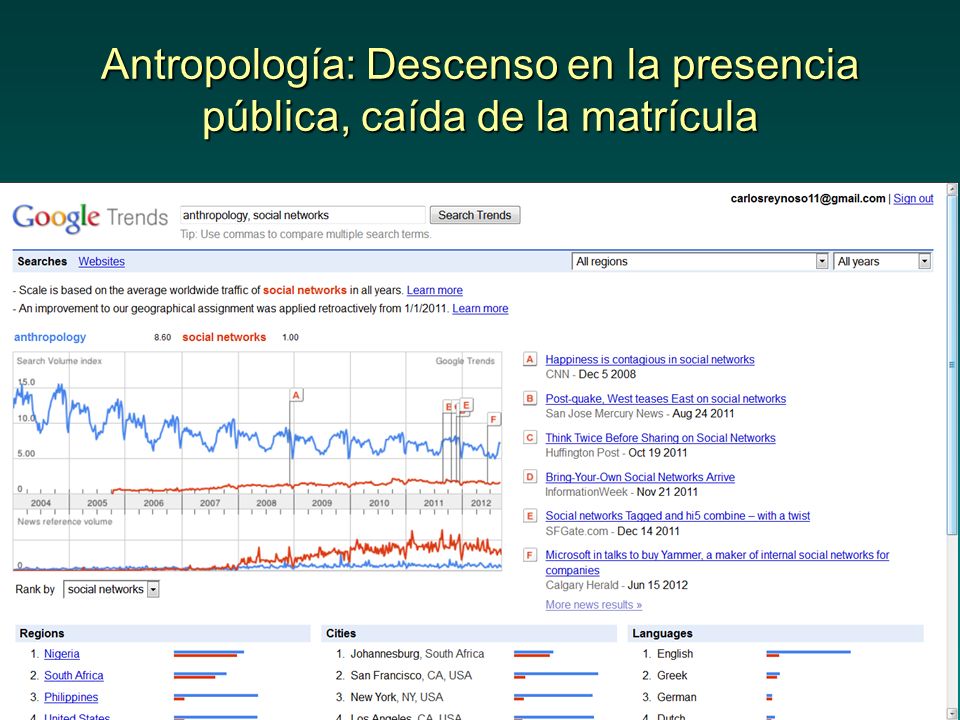Click Learn more on the scale note
This screenshot has width=960, height=720.
click(435, 290)
